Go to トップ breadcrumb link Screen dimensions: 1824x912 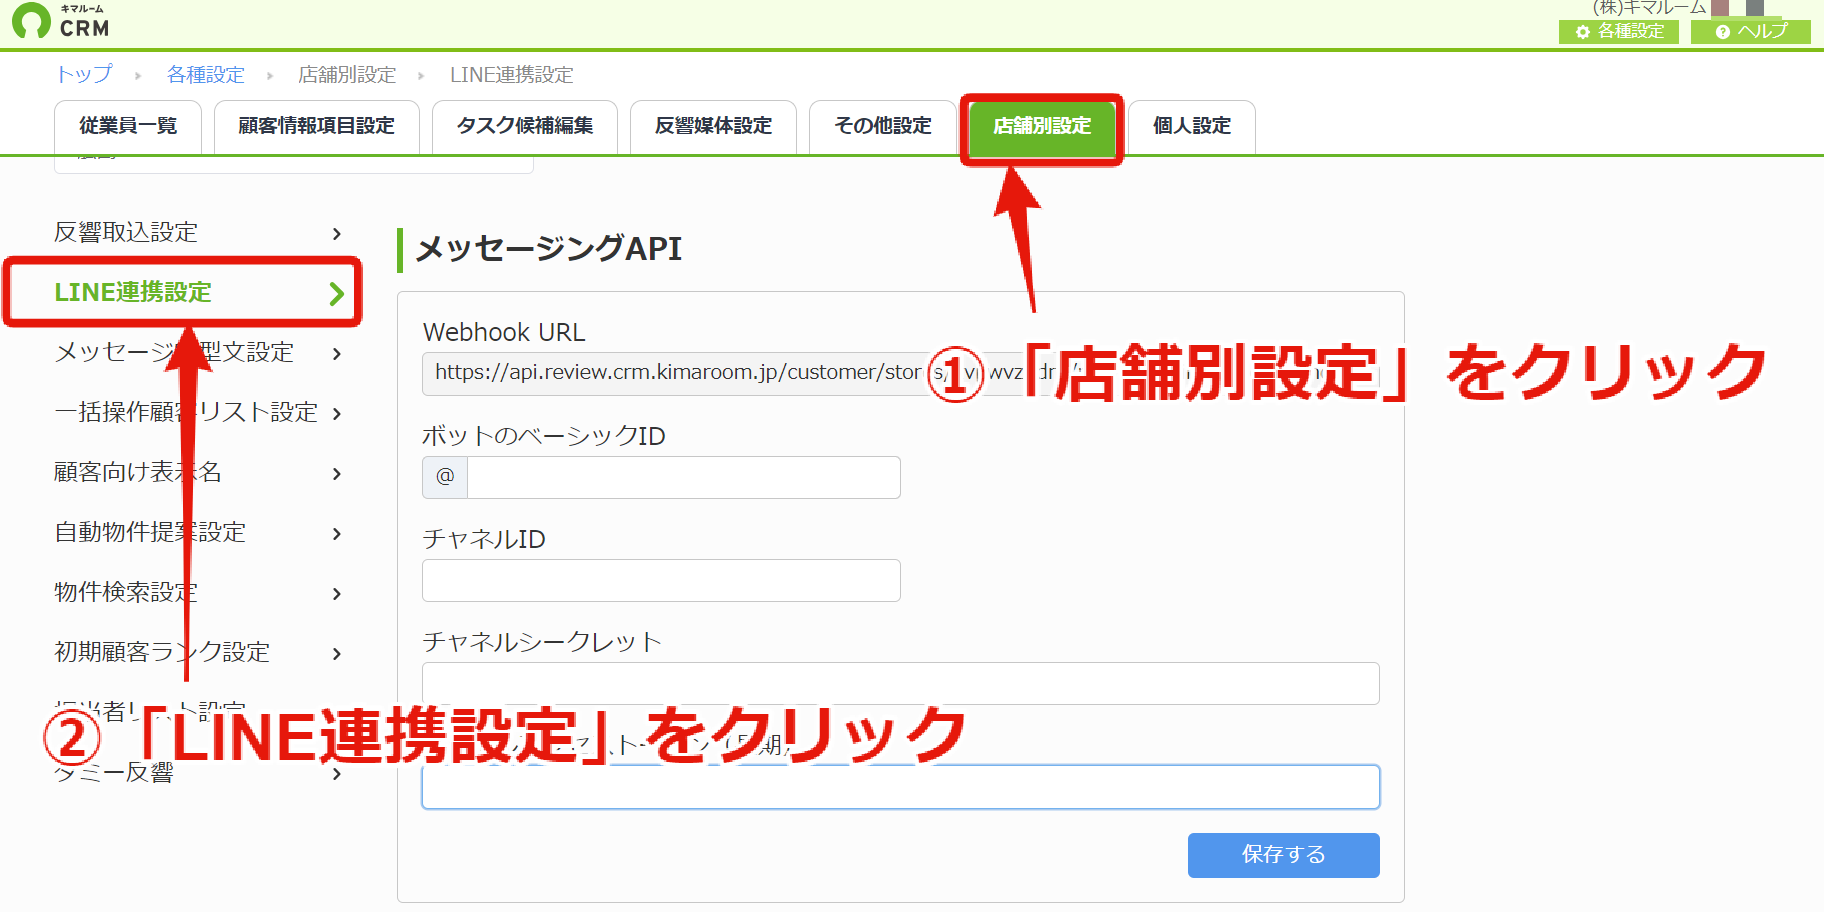84,75
